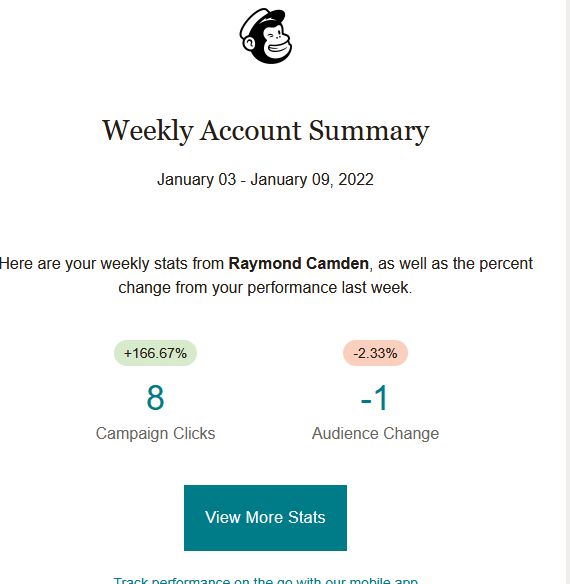This screenshot has height=584, width=570.
Task: Follow the Track performance mobile app link
Action: pos(265,580)
